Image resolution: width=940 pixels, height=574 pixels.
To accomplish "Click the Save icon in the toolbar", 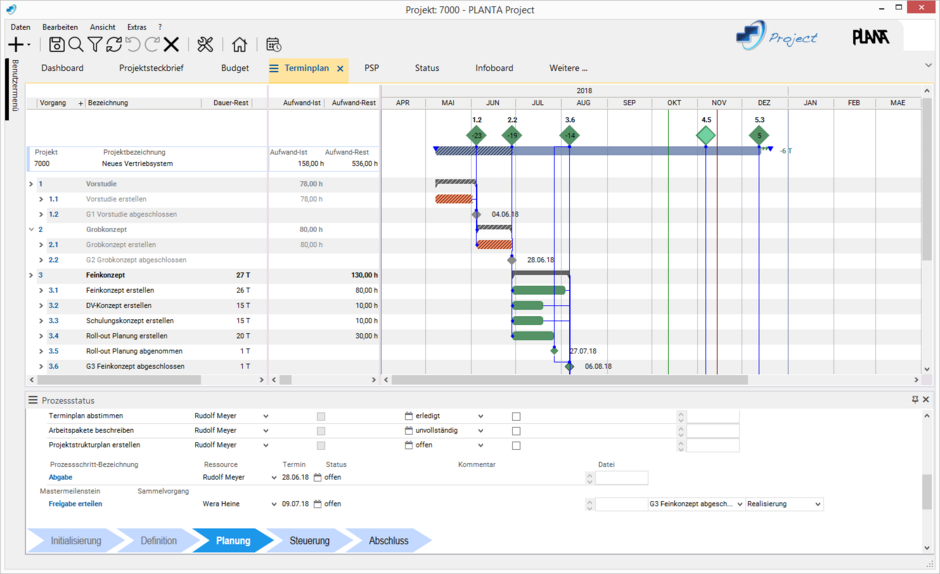I will coord(57,44).
